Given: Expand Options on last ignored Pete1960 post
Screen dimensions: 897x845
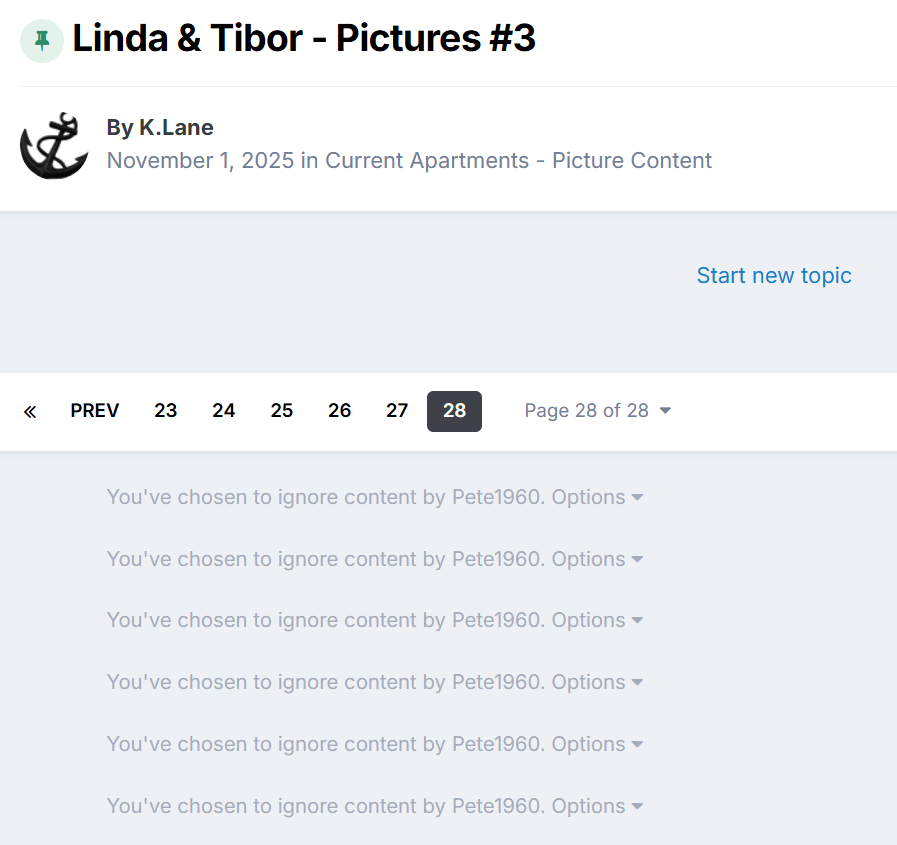Looking at the screenshot, I should tap(597, 806).
